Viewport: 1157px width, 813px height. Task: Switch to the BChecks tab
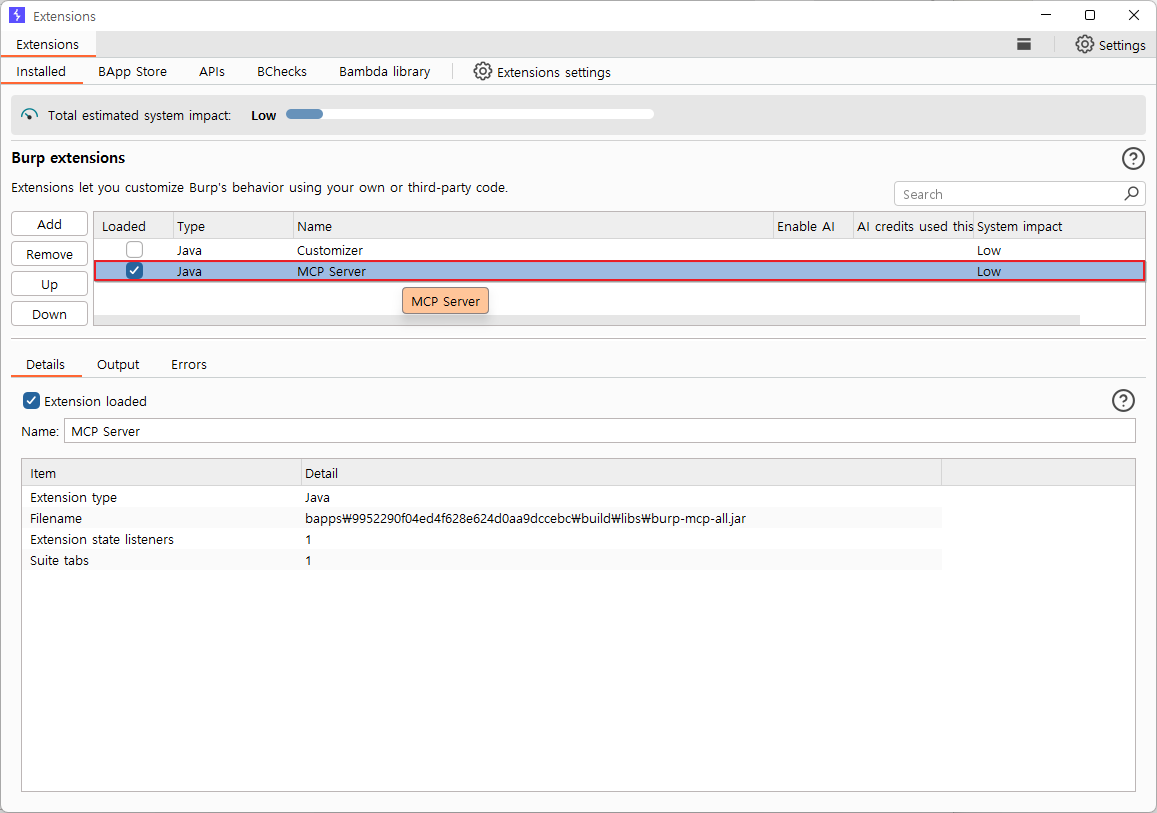(x=282, y=72)
